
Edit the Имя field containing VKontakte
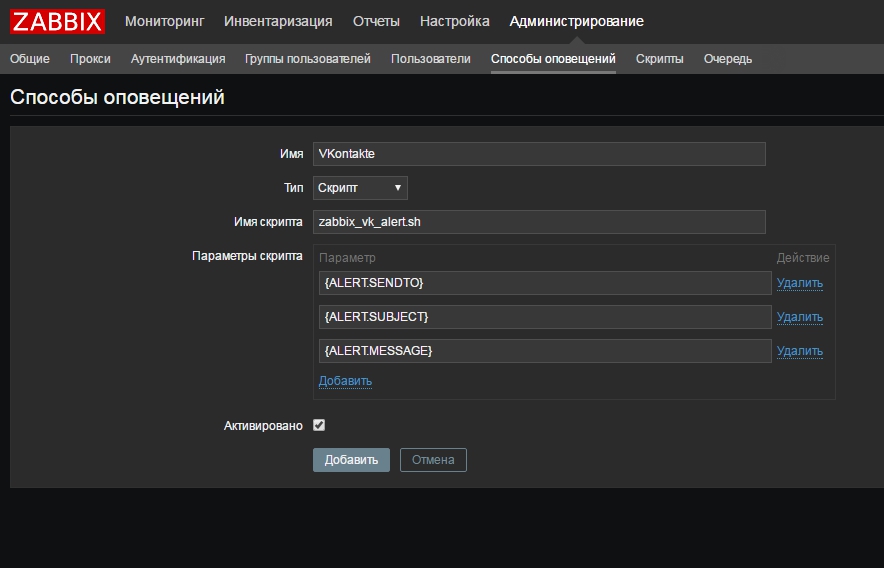click(539, 154)
